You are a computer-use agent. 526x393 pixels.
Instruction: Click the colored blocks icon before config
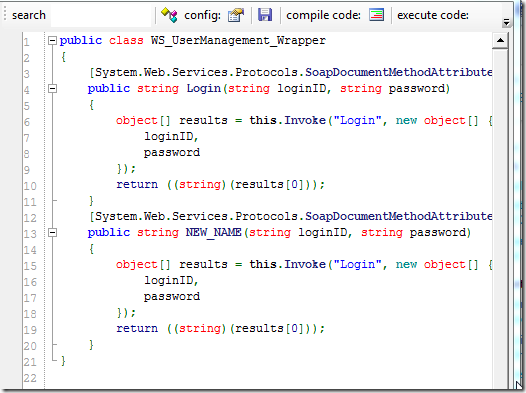point(169,15)
